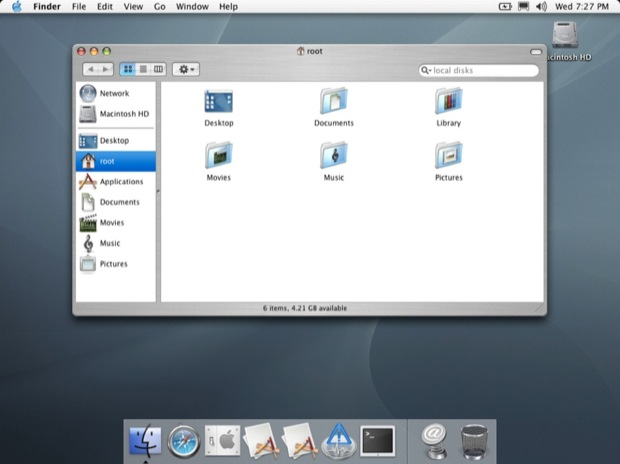Screen dimensions: 620x464
Task: Select Macintosh HD in the sidebar
Action: click(x=116, y=114)
